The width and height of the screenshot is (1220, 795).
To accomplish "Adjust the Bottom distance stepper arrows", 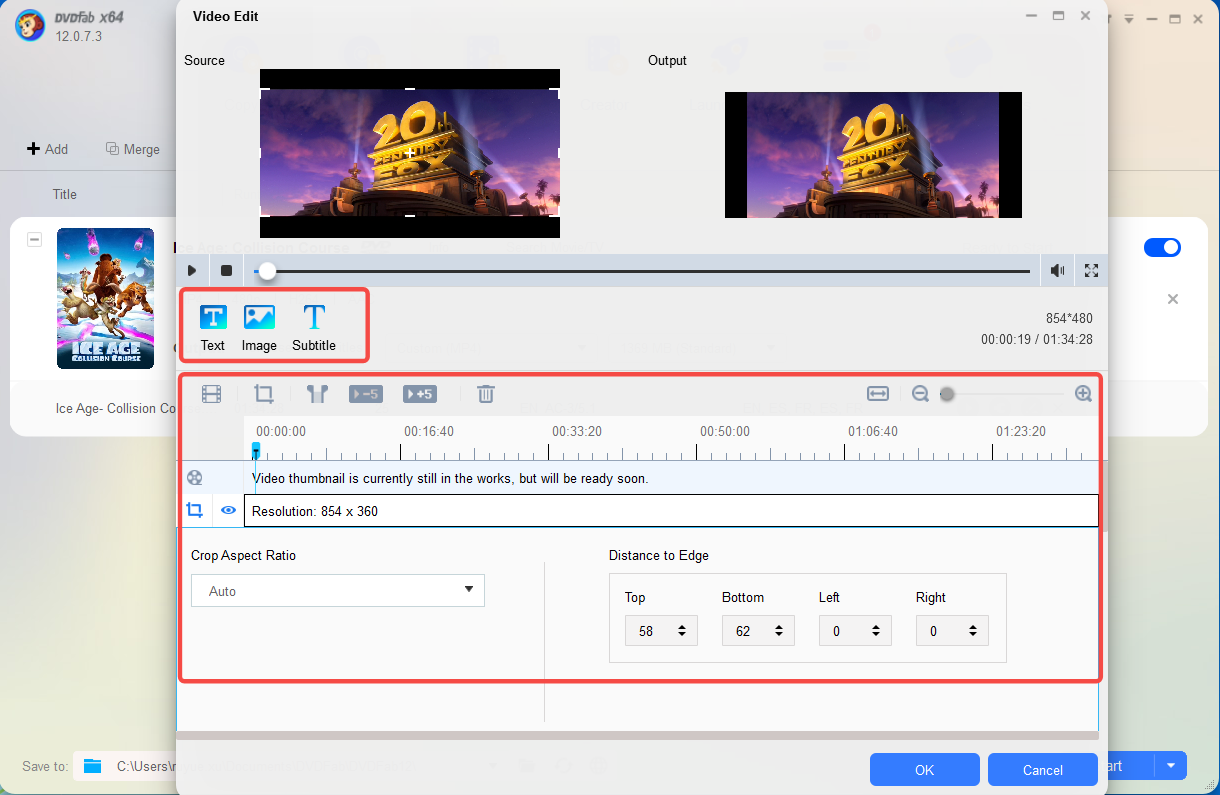I will coord(779,631).
